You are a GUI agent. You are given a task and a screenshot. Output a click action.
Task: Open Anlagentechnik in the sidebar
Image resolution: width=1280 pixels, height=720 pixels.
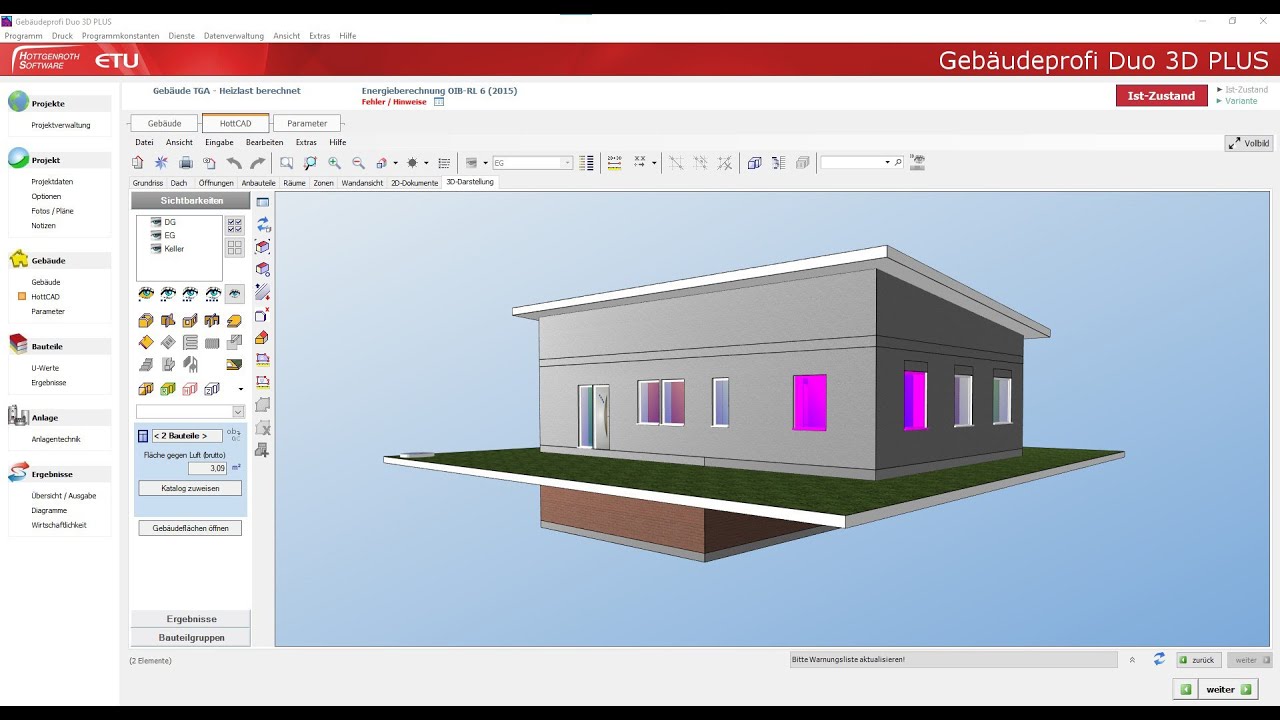[x=56, y=439]
